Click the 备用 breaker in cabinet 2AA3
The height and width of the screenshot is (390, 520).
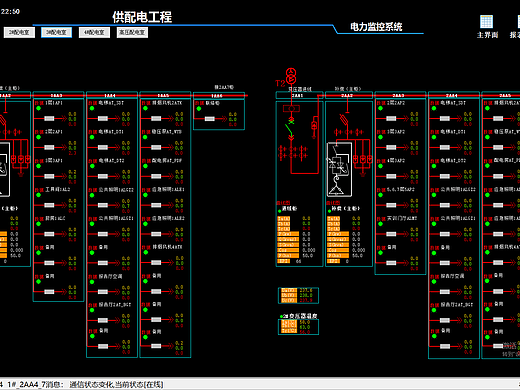click(391, 263)
